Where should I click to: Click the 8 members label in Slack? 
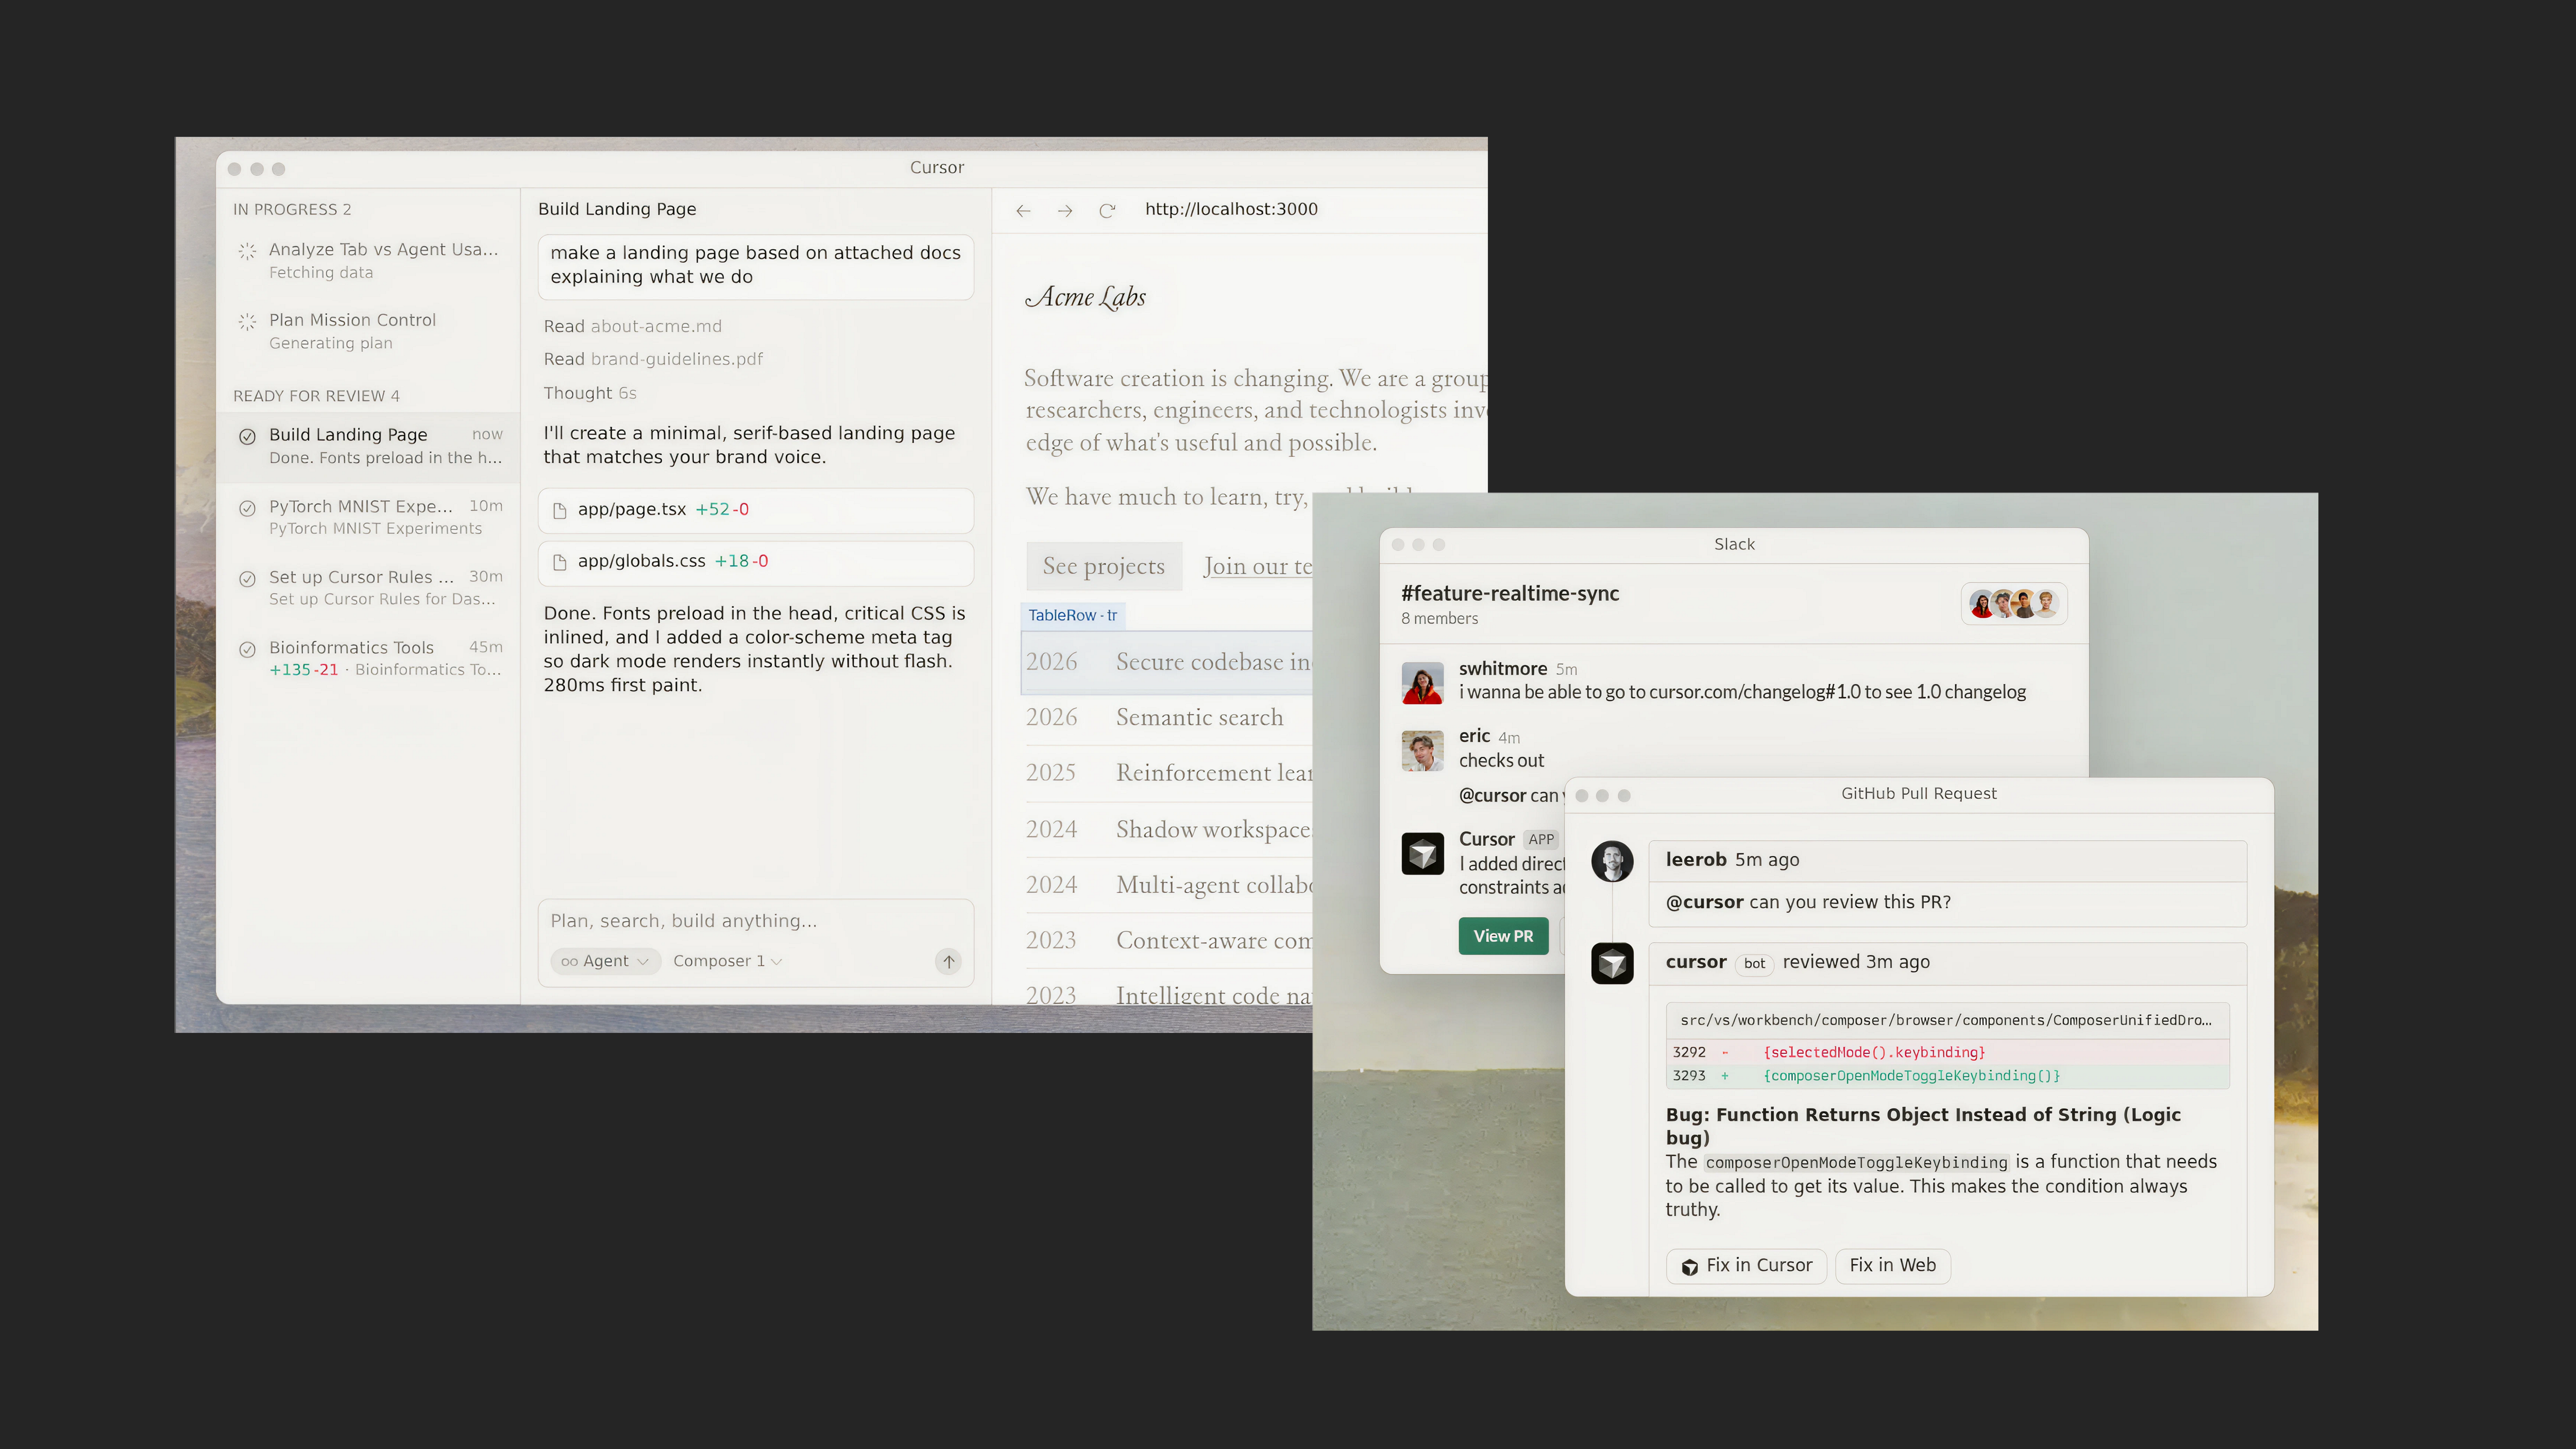[1439, 619]
